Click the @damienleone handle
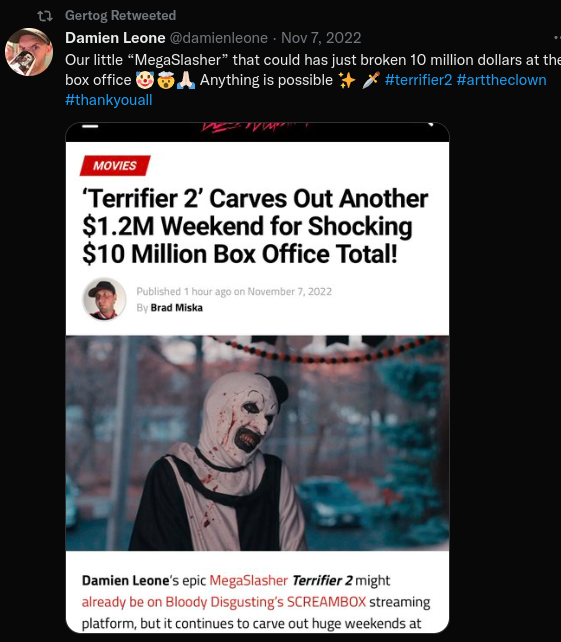 [219, 38]
